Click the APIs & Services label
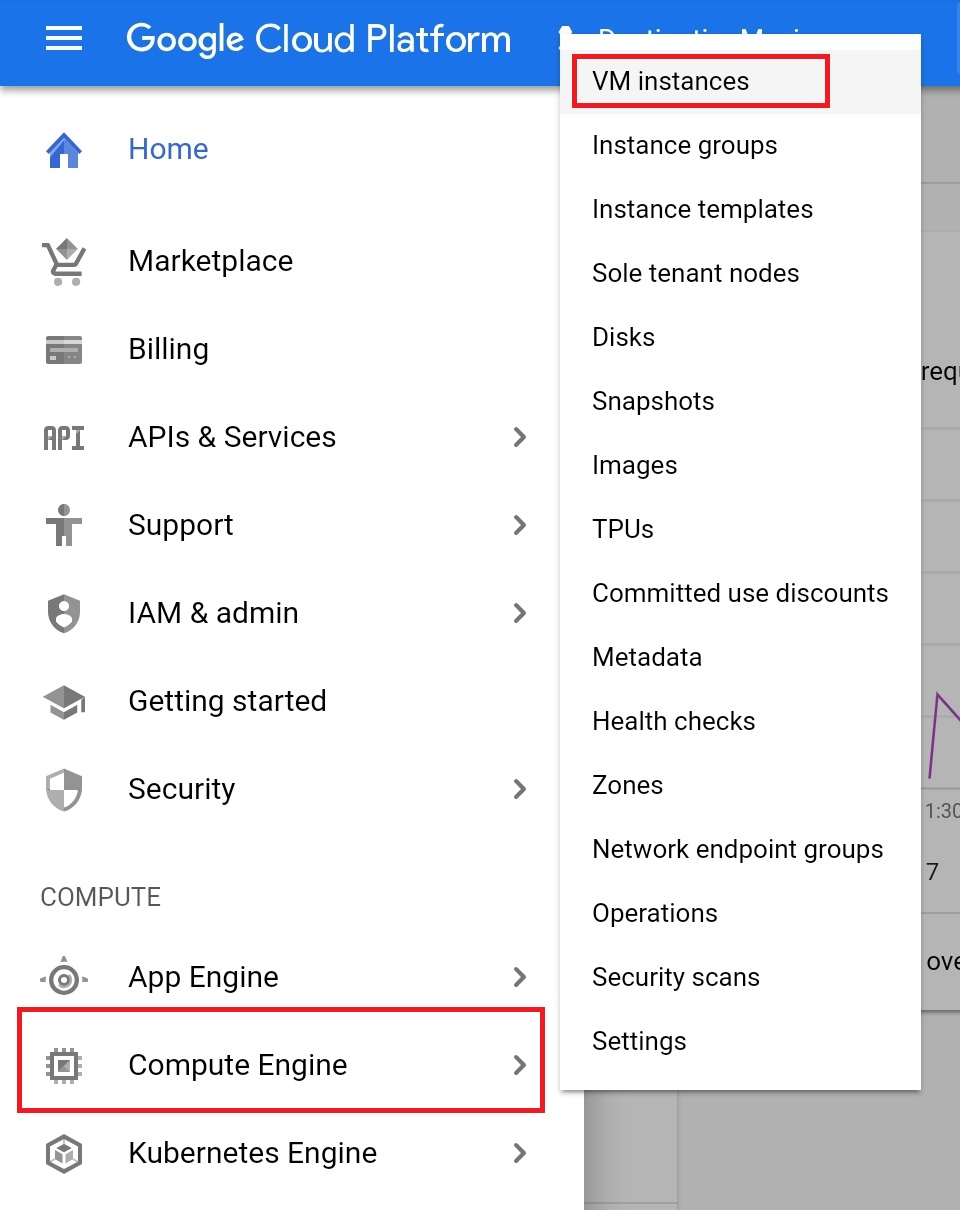Screen dimensions: 960x1210 coord(232,438)
